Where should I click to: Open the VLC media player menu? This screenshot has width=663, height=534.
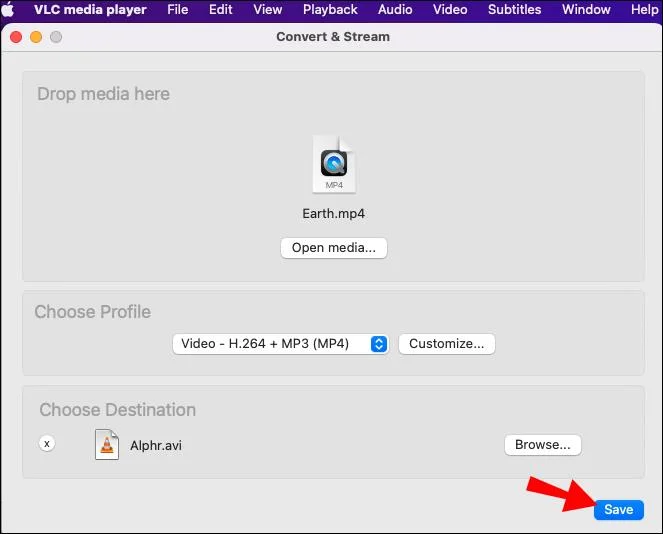[90, 9]
